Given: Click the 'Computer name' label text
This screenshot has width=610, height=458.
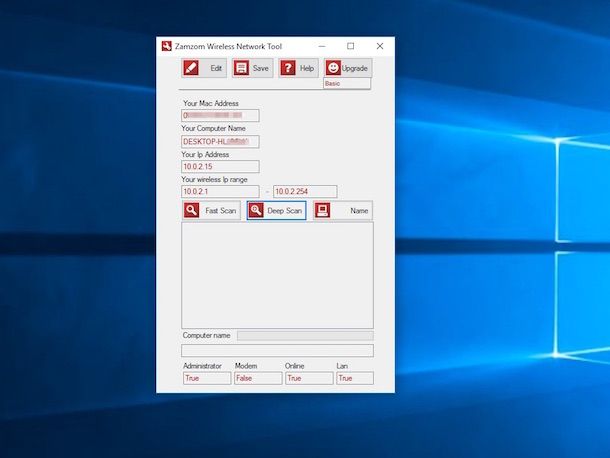Looking at the screenshot, I should point(206,335).
